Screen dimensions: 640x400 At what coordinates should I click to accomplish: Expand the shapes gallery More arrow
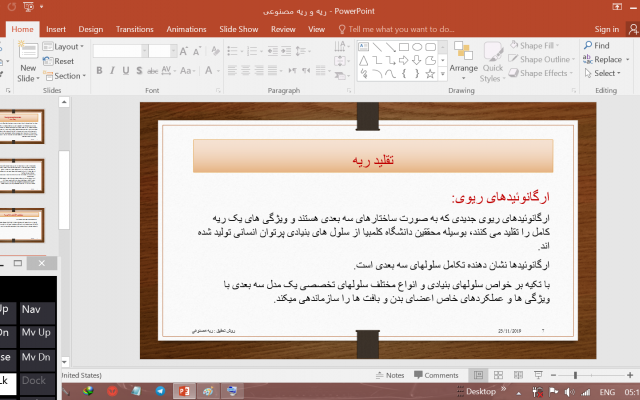[x=442, y=74]
